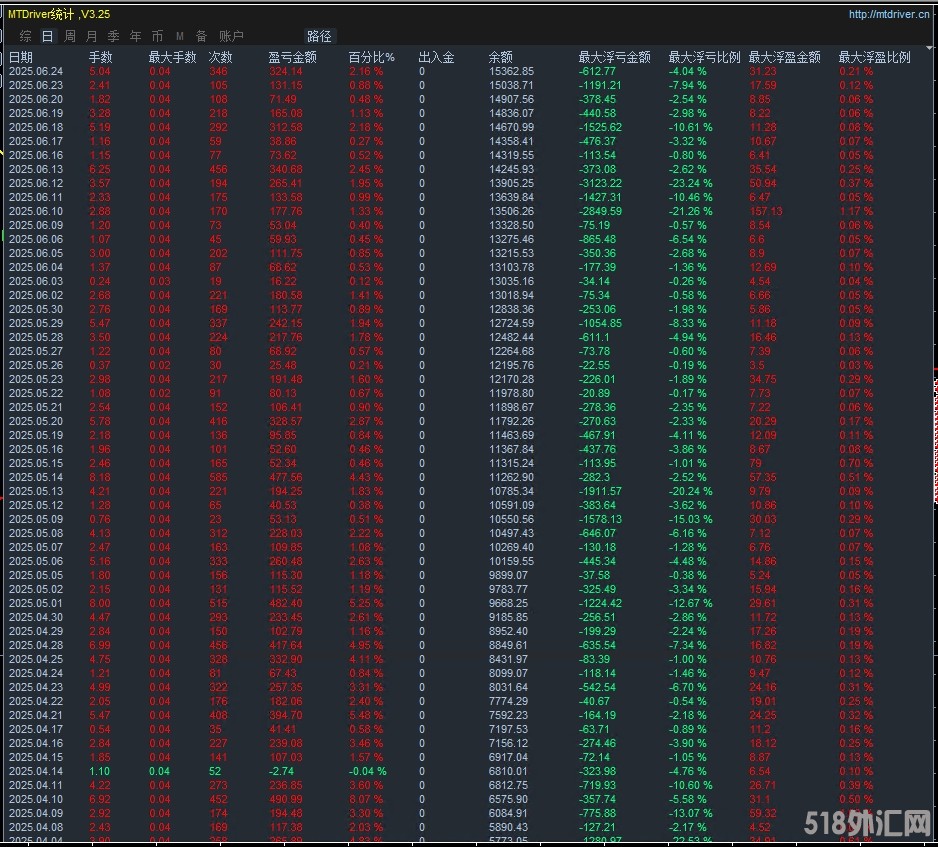Image resolution: width=938 pixels, height=847 pixels.
Task: Select the date cell 2025.05.20
Action: 36,421
